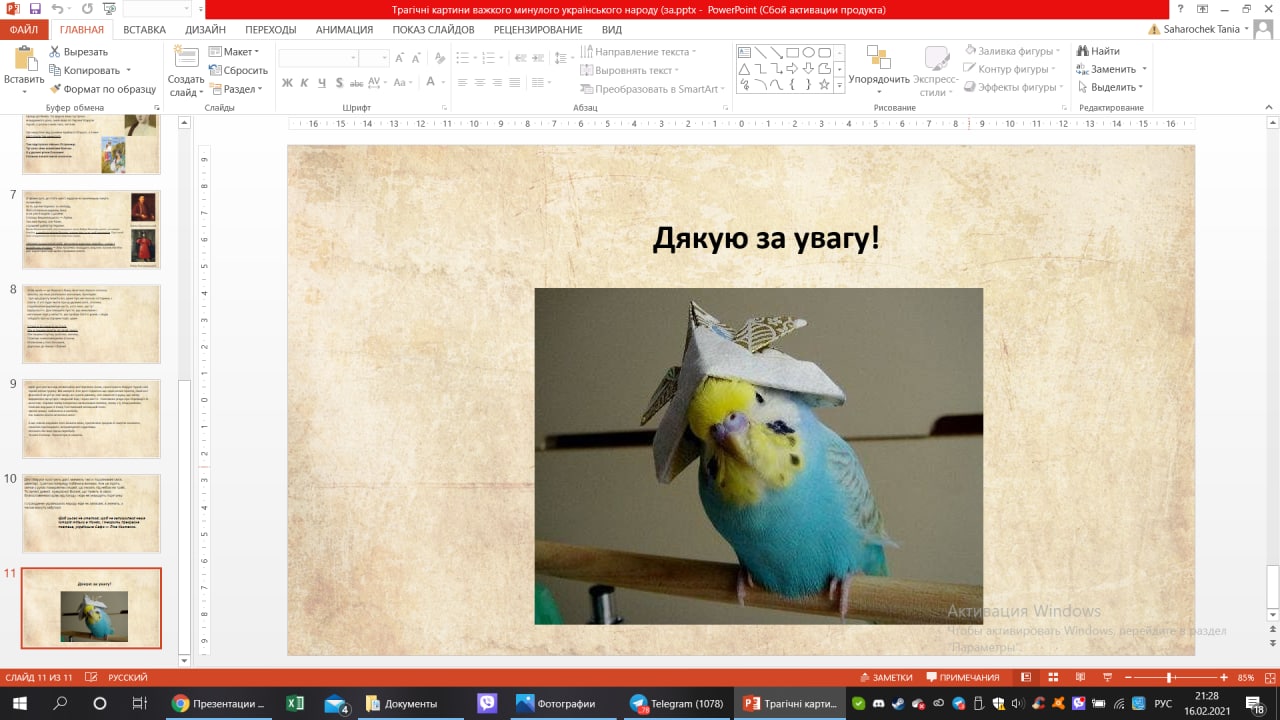Toggle the ПРИМЕЧАНИЯ comments pane
Screen dimensions: 1280x720
(962, 677)
